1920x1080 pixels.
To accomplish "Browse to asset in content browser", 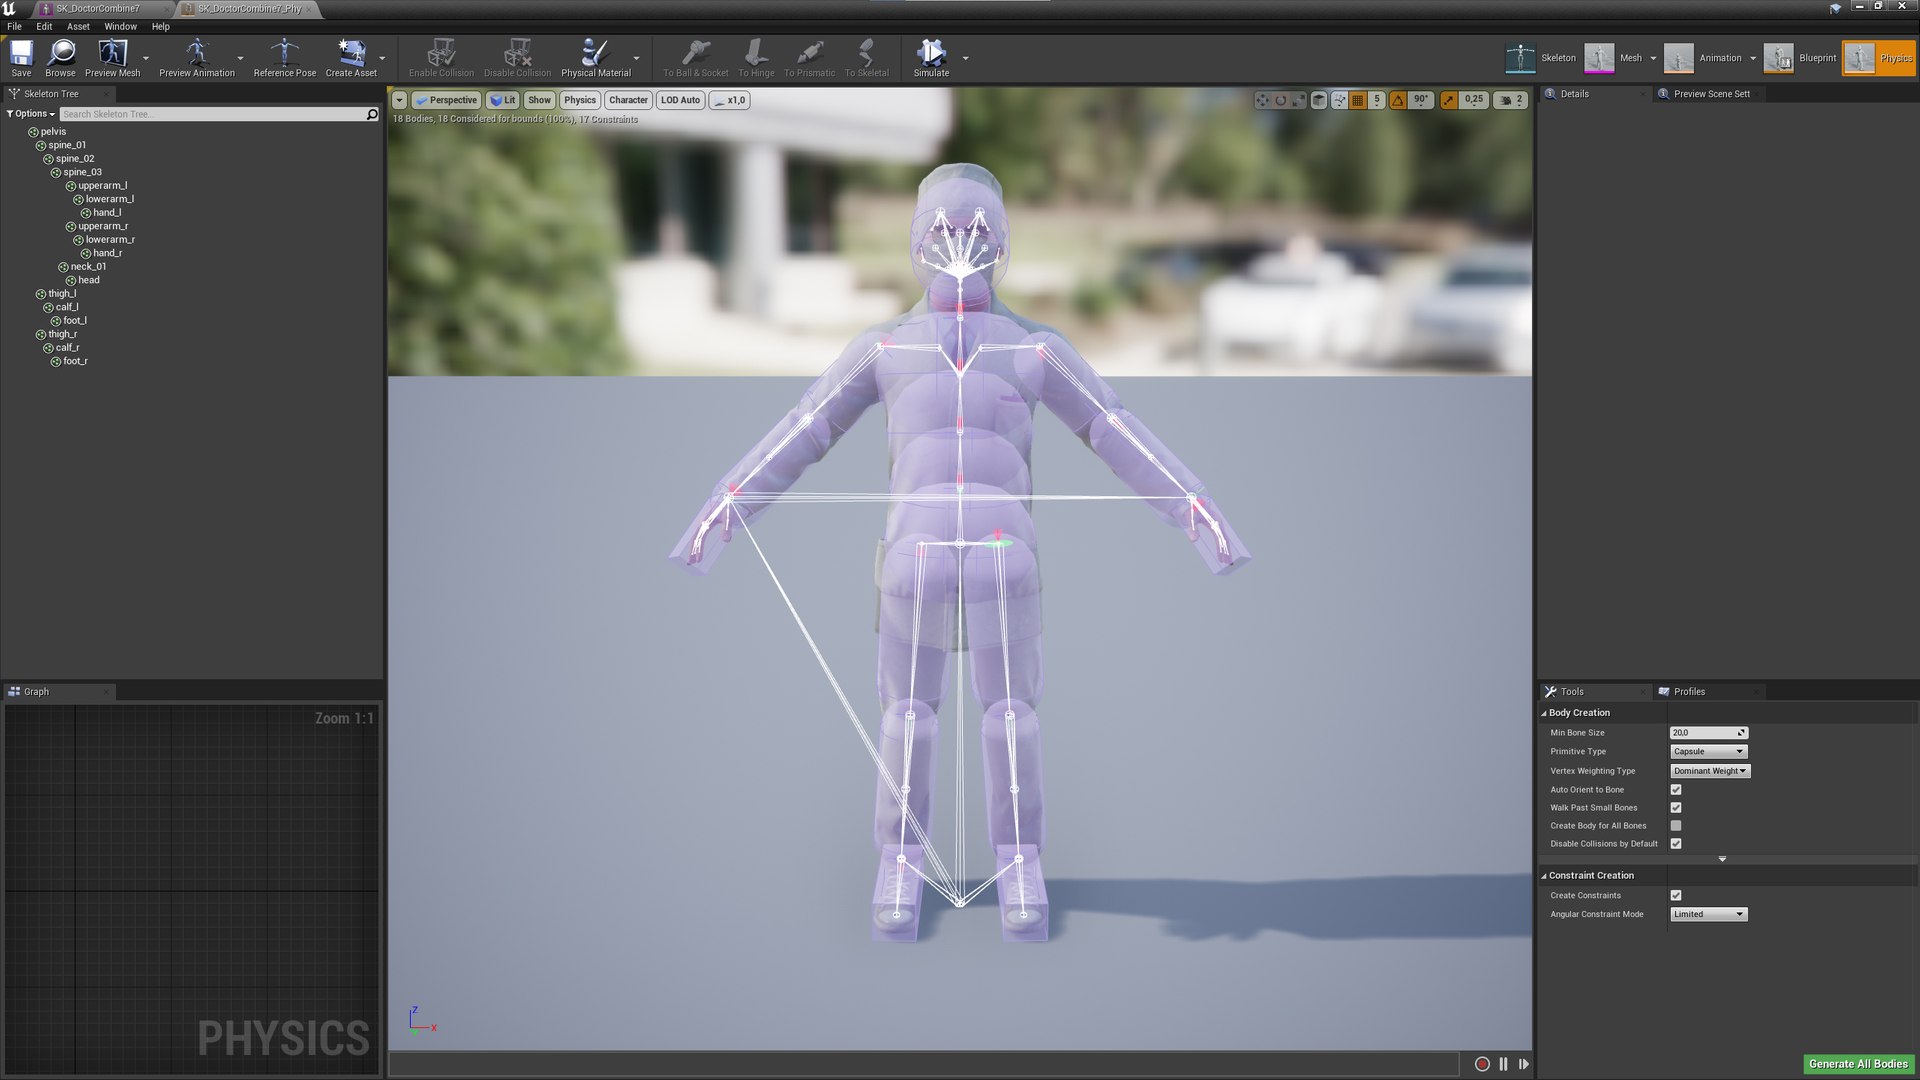I will [x=60, y=58].
